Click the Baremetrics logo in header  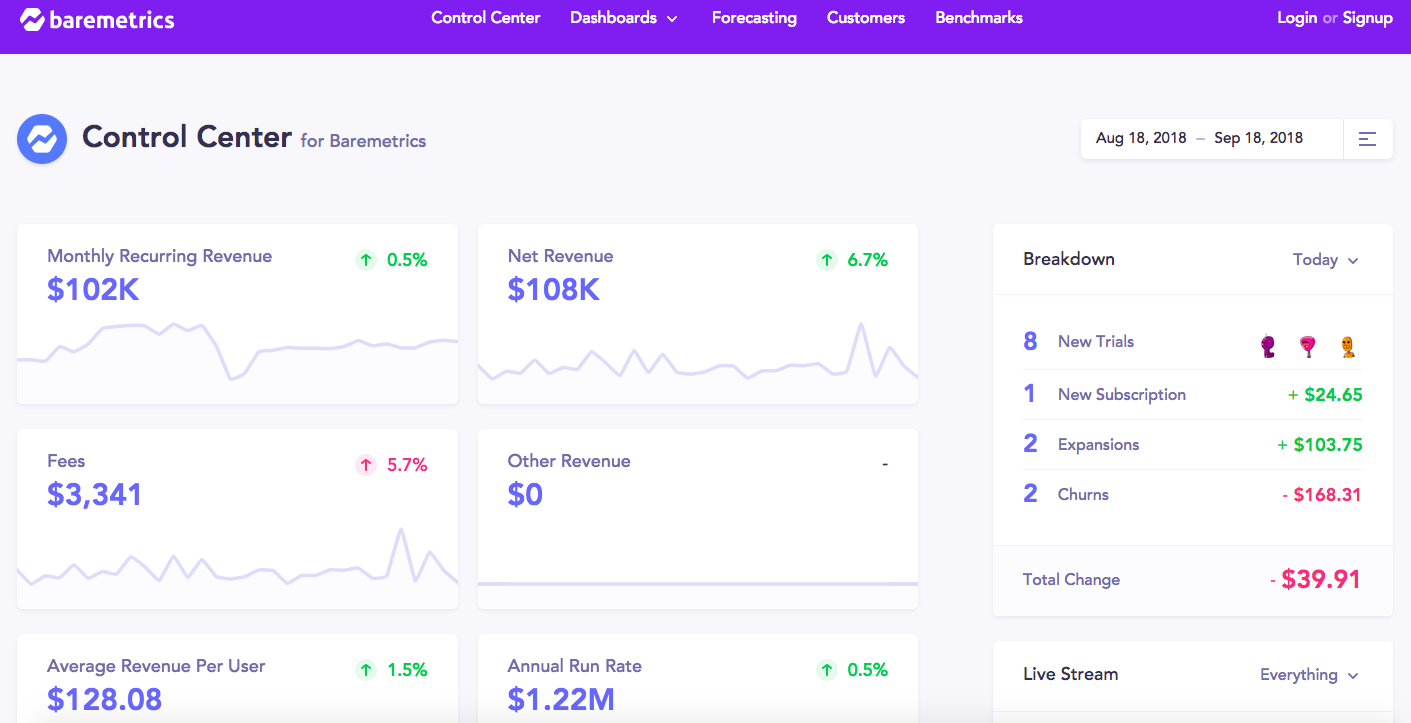97,19
